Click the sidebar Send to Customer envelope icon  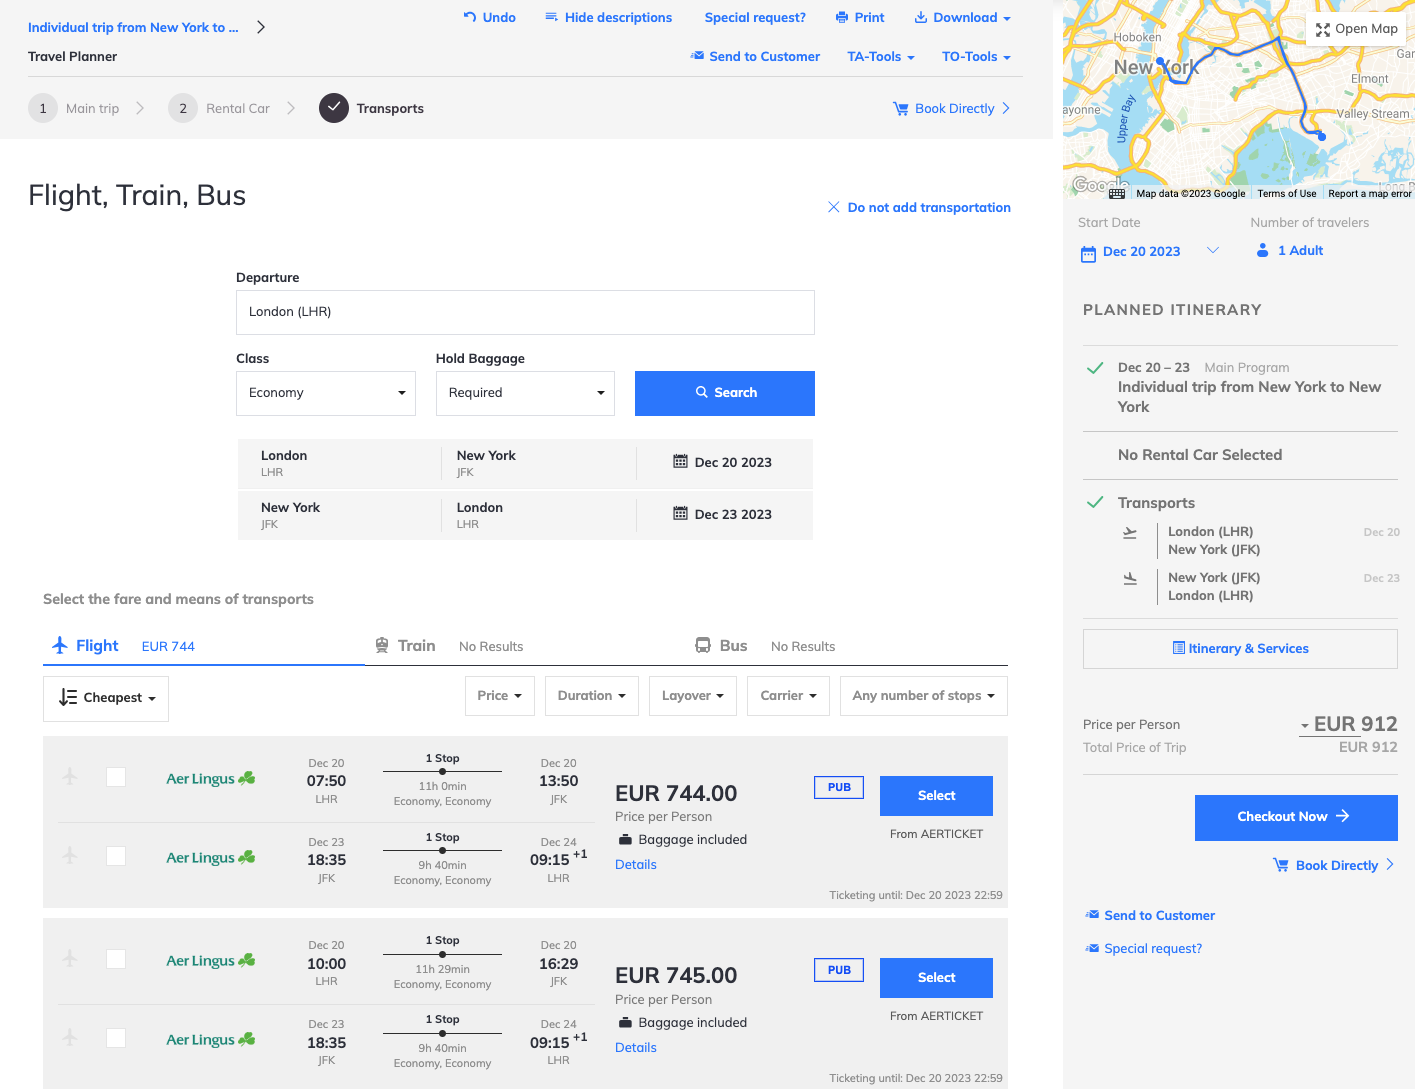coord(1092,915)
